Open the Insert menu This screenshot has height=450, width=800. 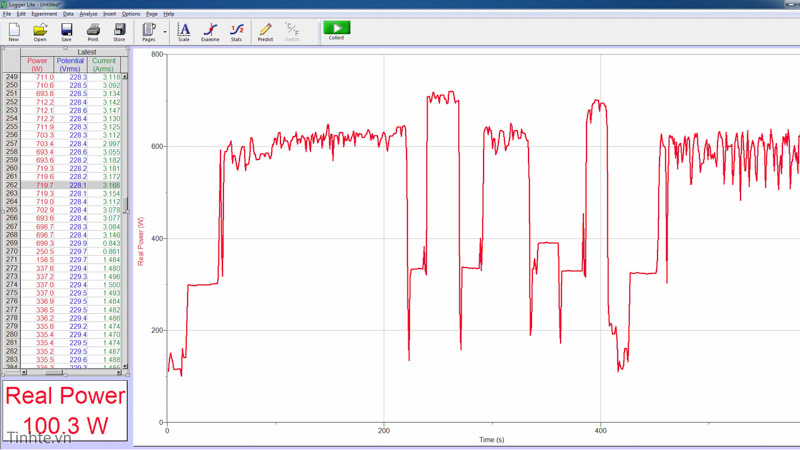pyautogui.click(x=110, y=14)
